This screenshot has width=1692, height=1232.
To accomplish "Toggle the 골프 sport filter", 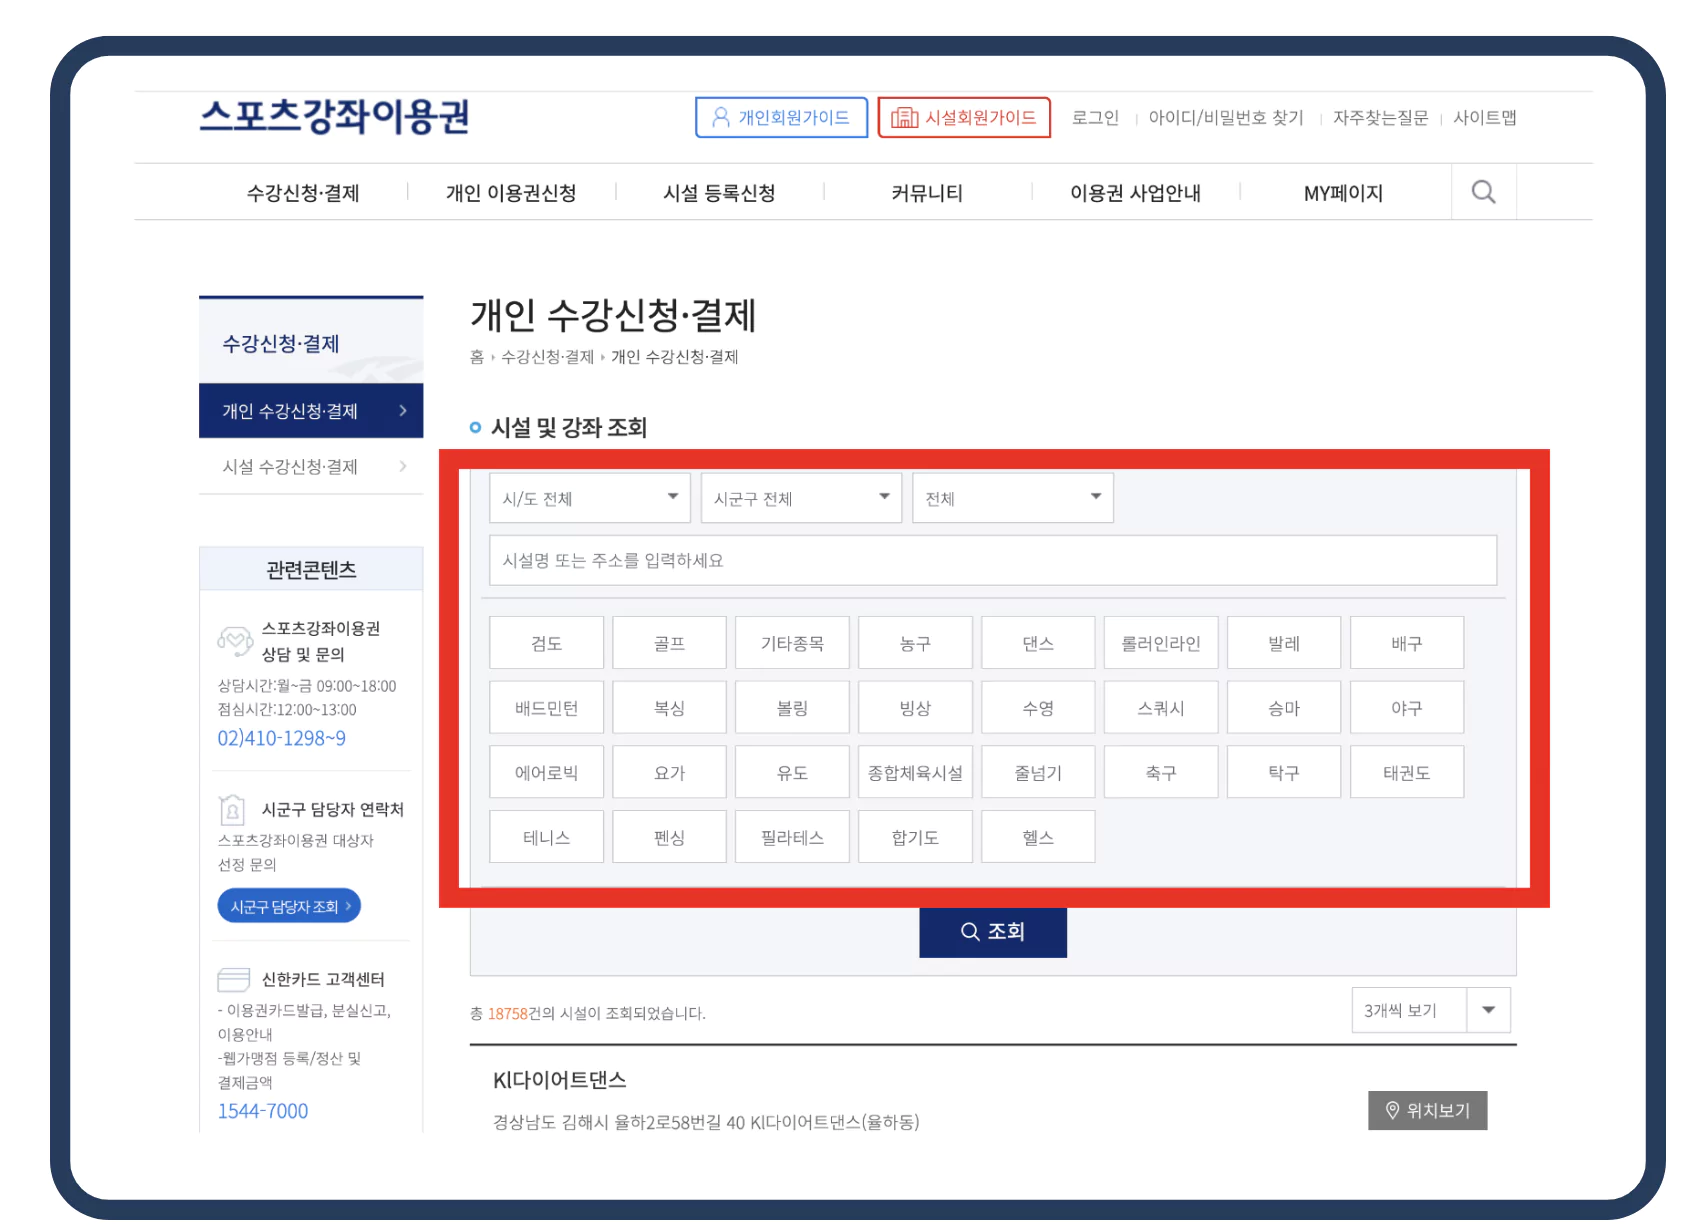I will tap(669, 643).
